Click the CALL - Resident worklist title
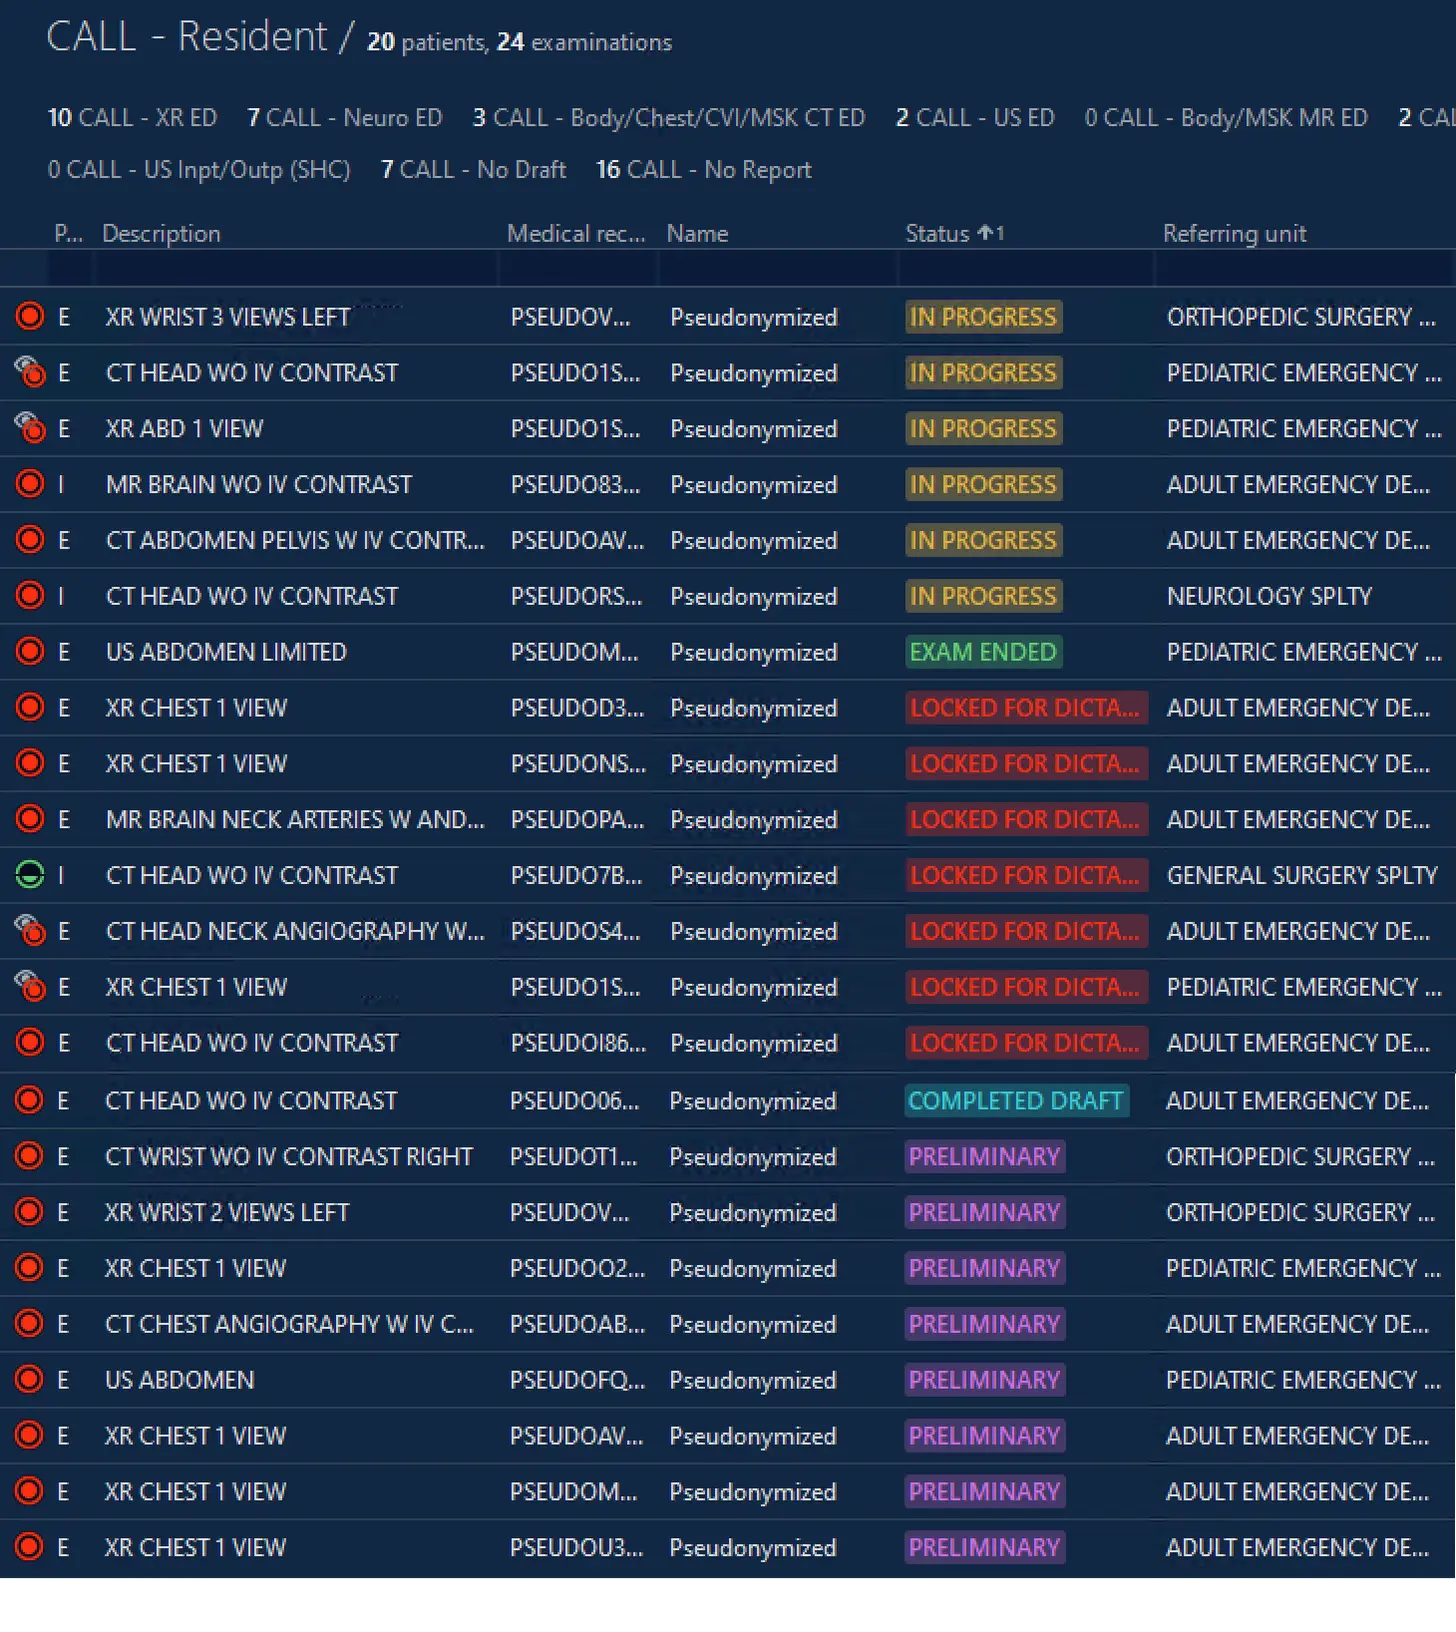Screen dimensions: 1456x1632 186,37
